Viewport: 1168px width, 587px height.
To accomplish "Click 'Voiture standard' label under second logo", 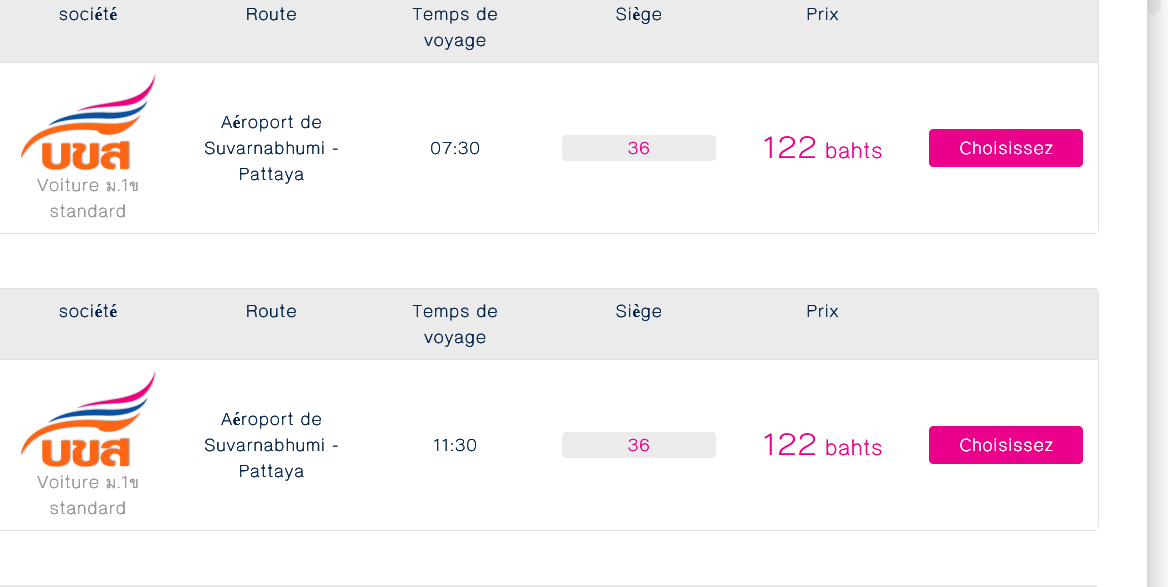I will click(x=88, y=495).
